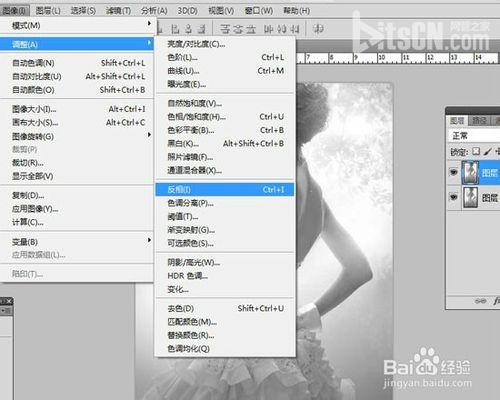Open the 正常 blend mode dropdown
Image resolution: width=500 pixels, height=400 pixels.
coord(474,136)
